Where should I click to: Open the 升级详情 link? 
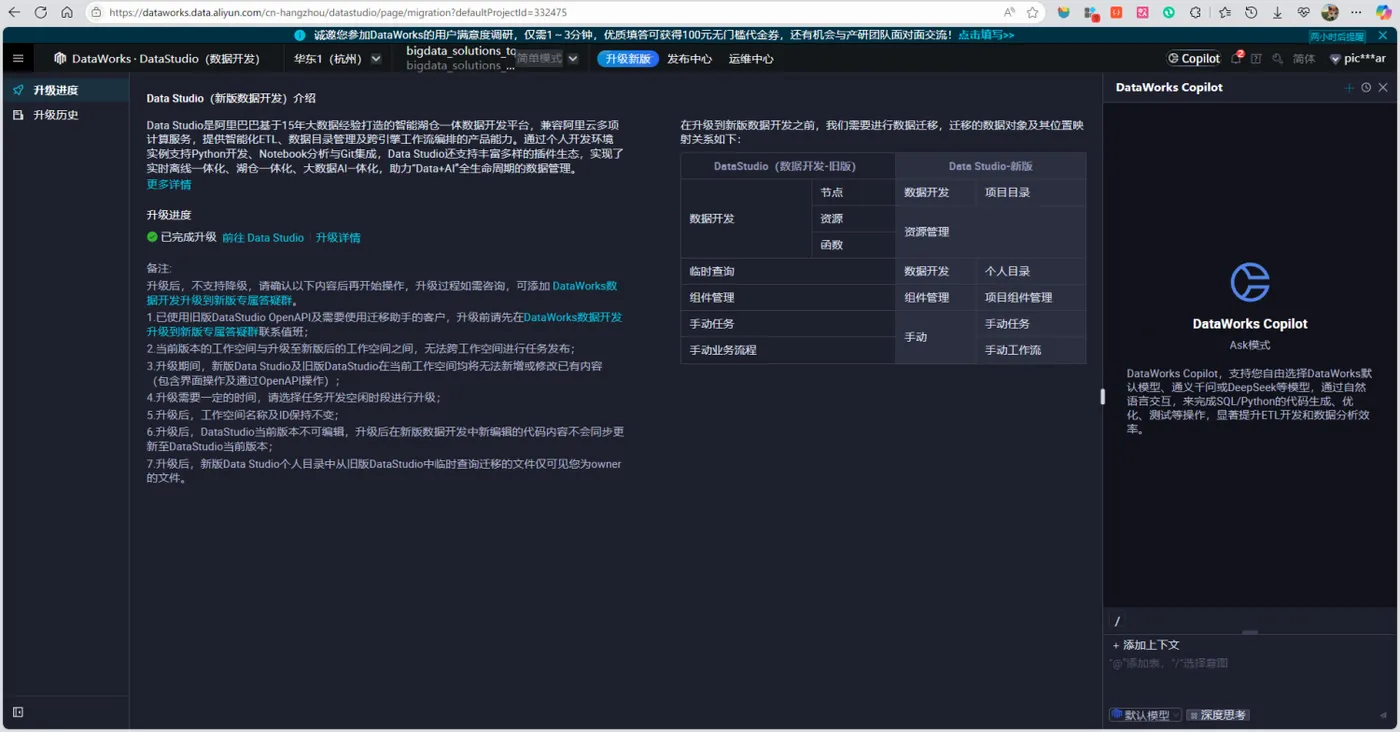[x=338, y=238]
